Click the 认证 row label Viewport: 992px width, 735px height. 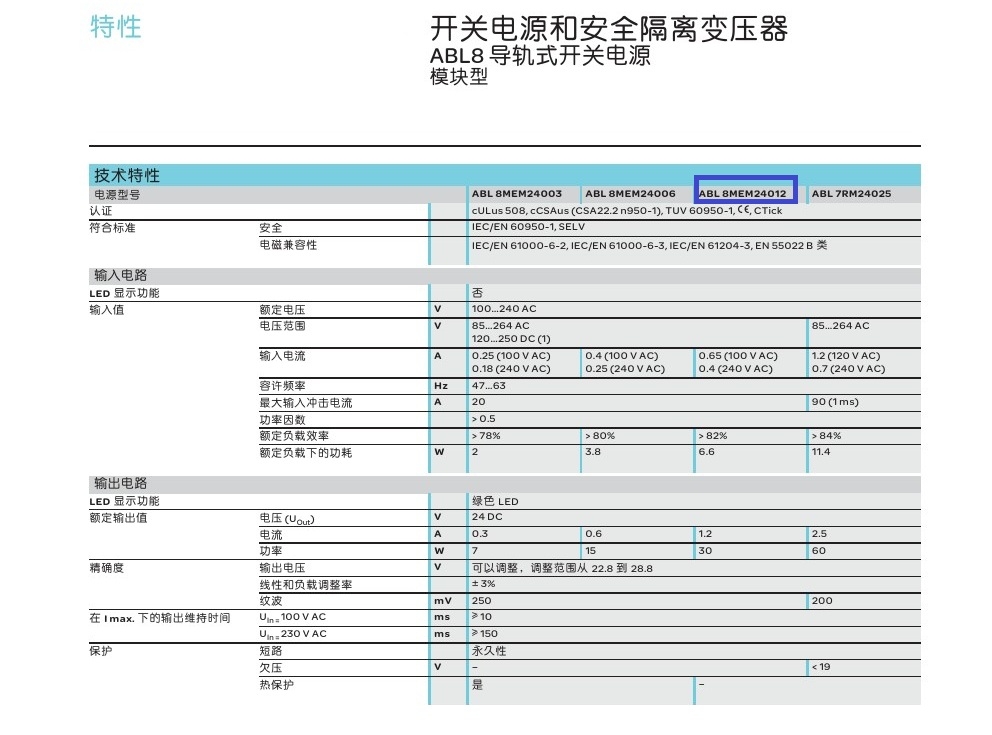pos(101,211)
